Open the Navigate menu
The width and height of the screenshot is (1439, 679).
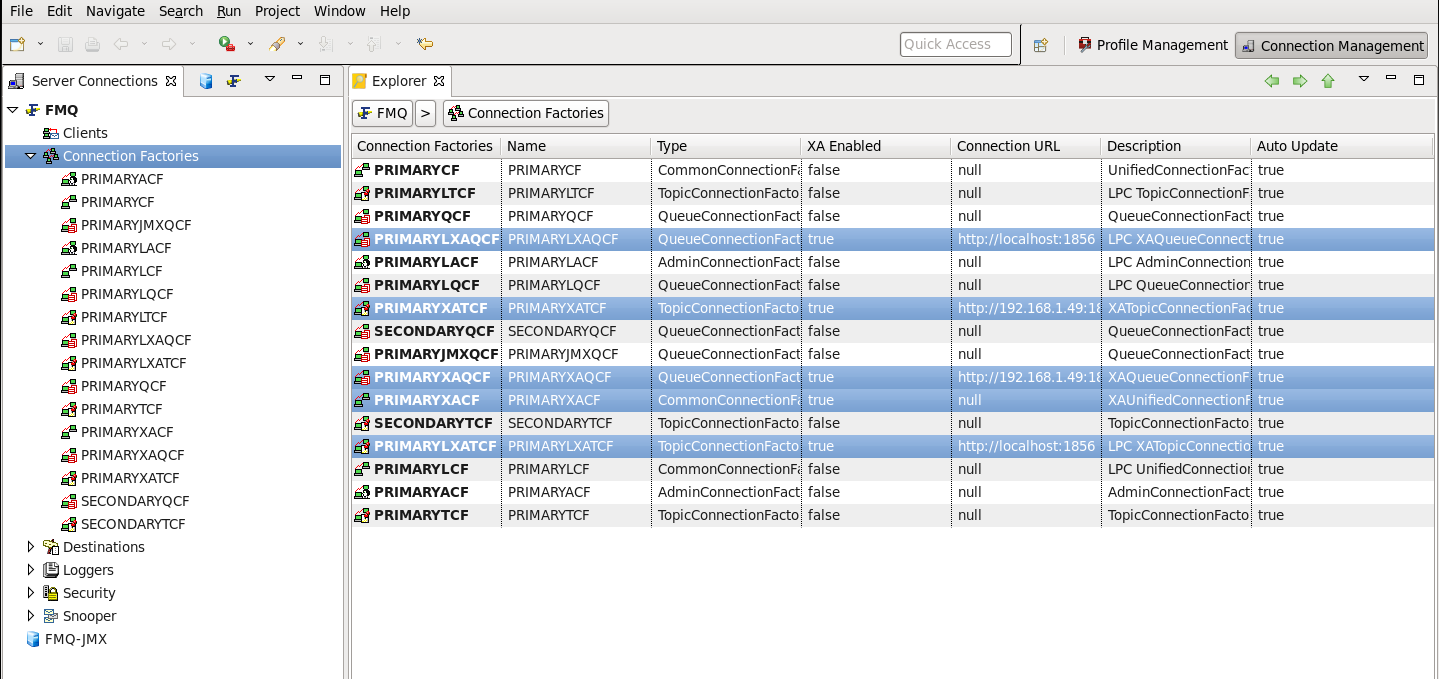(115, 11)
